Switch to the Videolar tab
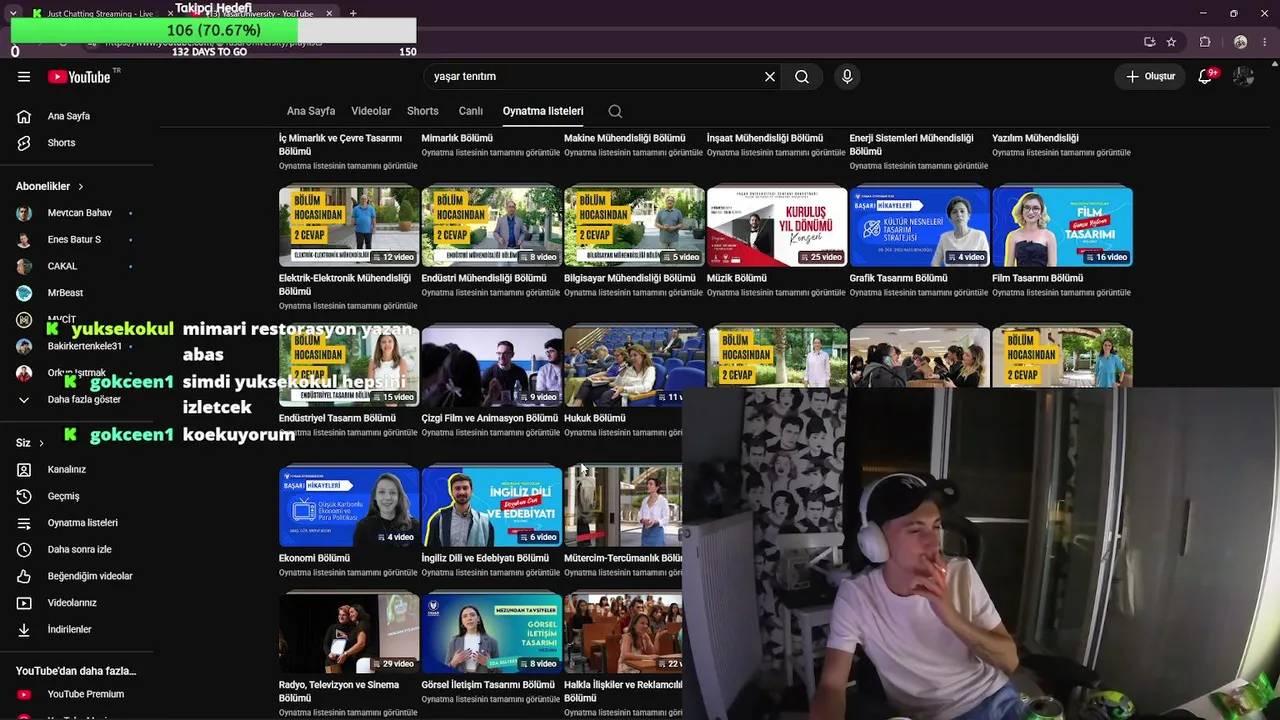 [x=371, y=111]
